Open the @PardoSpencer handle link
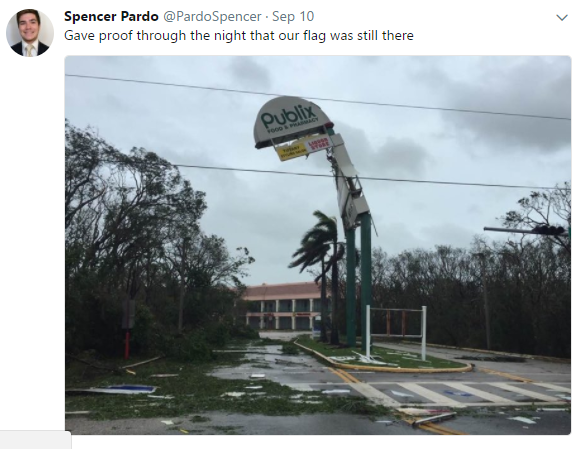 coord(212,17)
